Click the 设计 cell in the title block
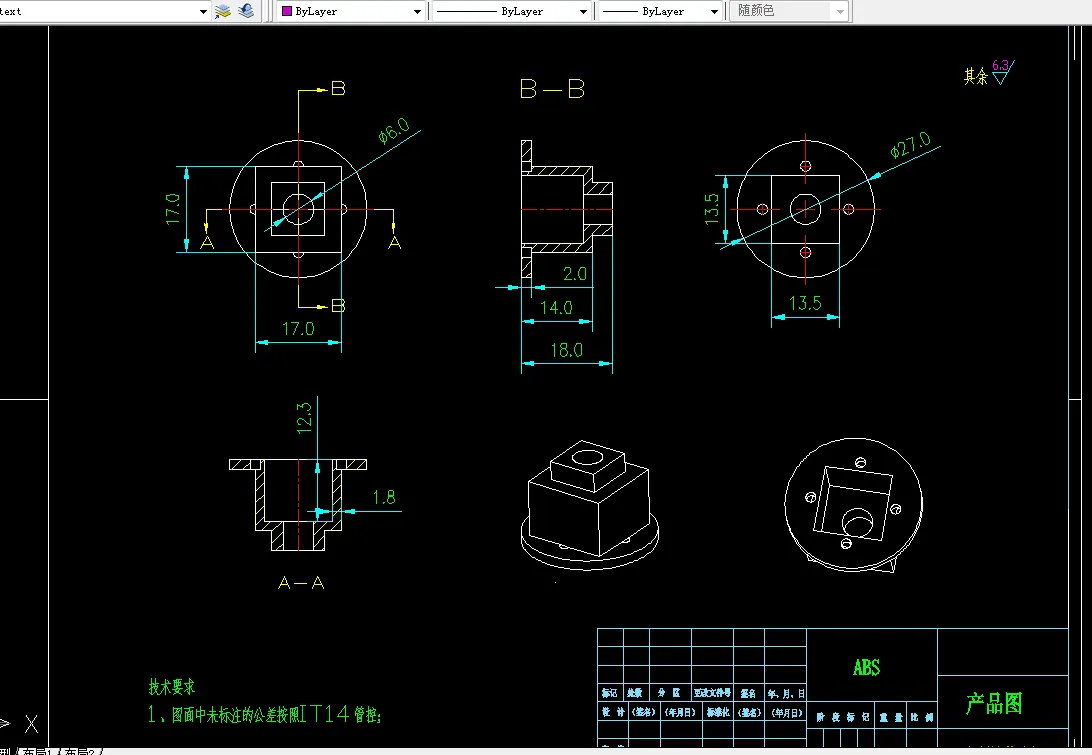Viewport: 1092px width, 755px height. click(613, 712)
